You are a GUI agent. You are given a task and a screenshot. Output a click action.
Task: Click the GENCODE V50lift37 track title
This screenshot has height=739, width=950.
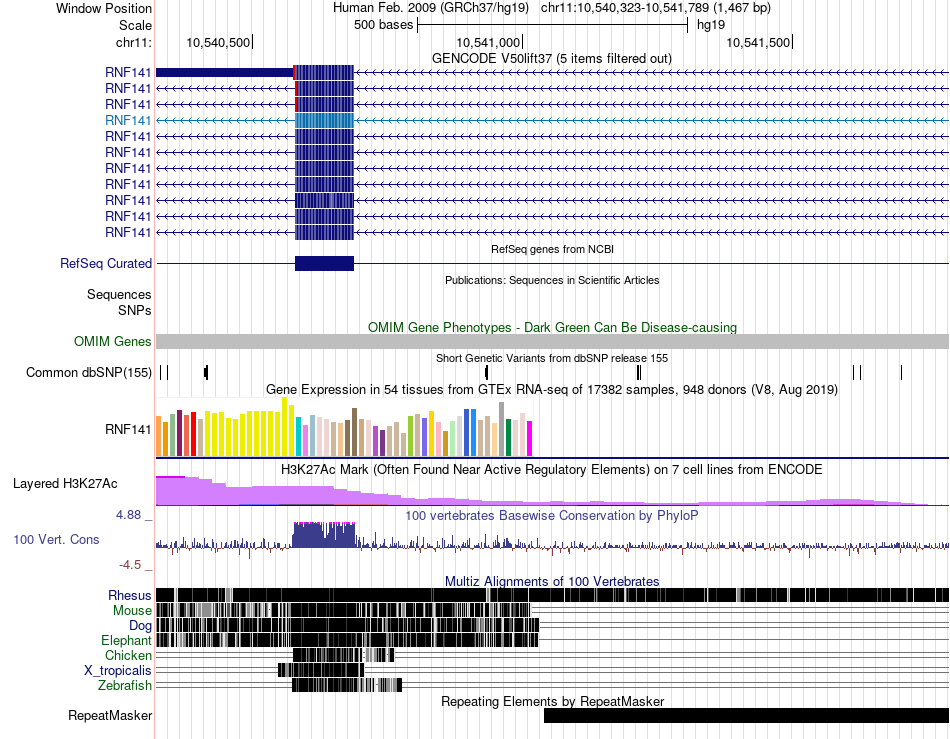[x=551, y=59]
